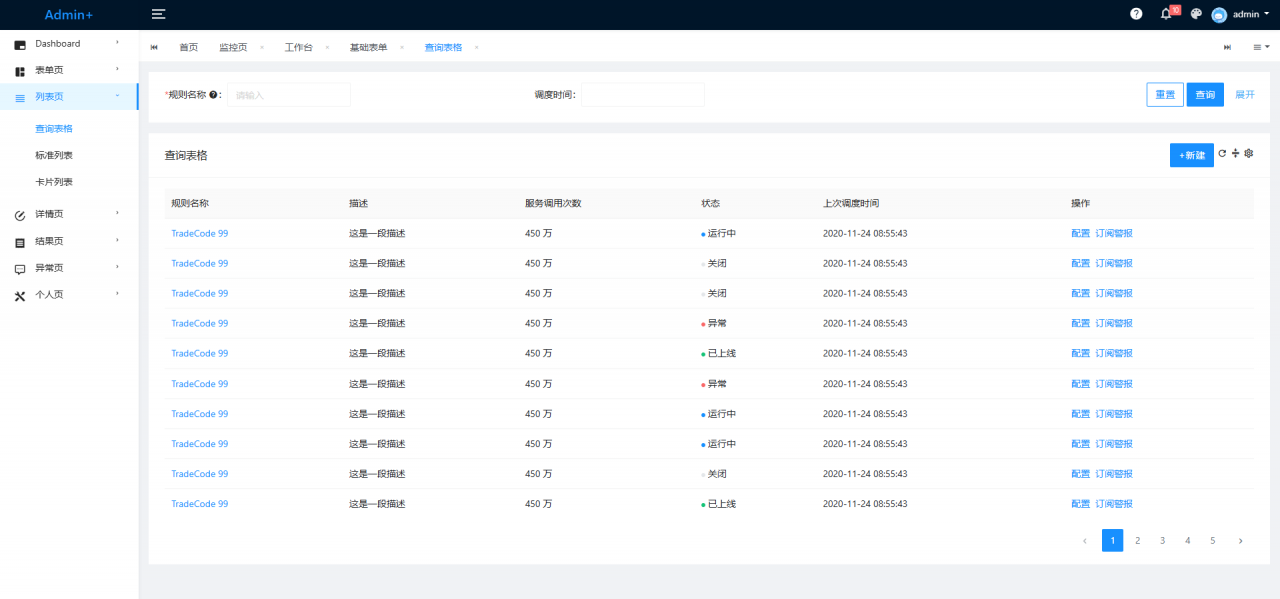Open the help question mark icon in header
The width and height of the screenshot is (1280, 599).
[1136, 14]
